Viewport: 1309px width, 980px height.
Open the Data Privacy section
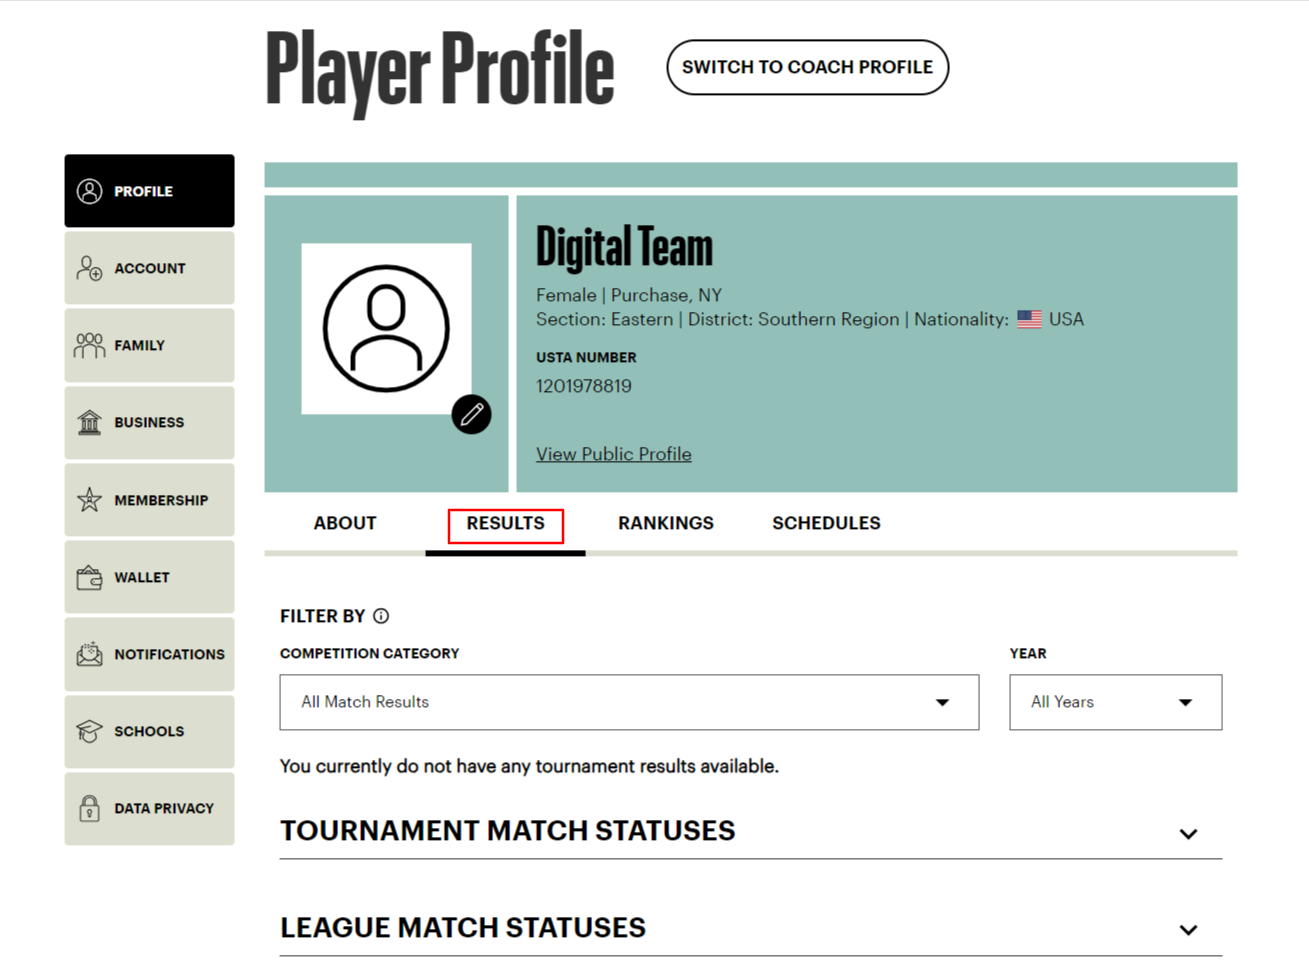(x=150, y=808)
